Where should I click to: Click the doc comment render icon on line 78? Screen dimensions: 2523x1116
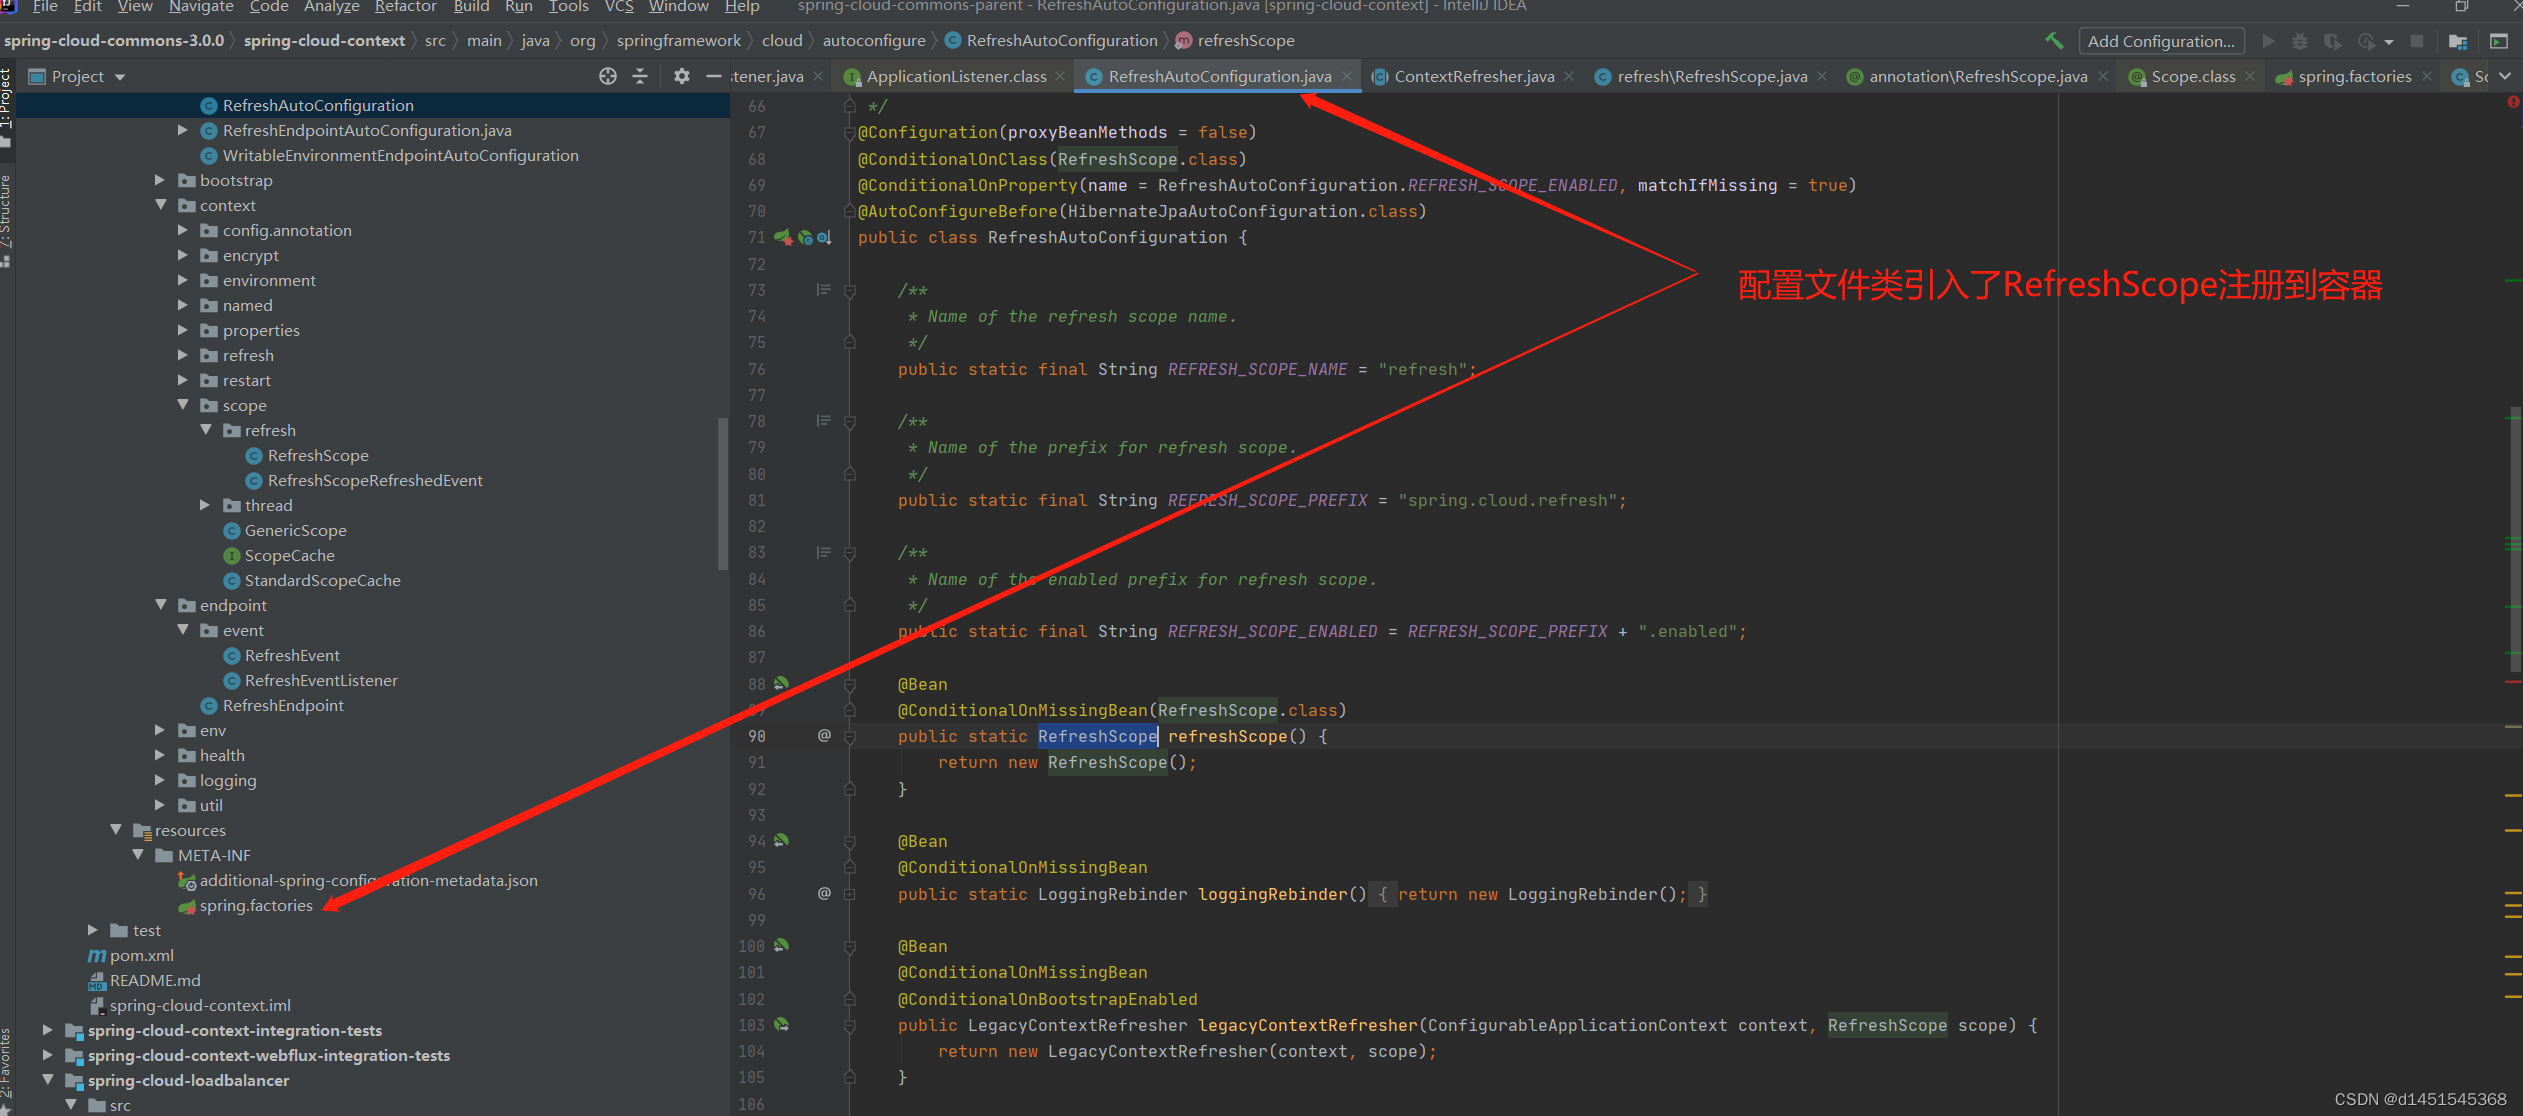coord(823,421)
